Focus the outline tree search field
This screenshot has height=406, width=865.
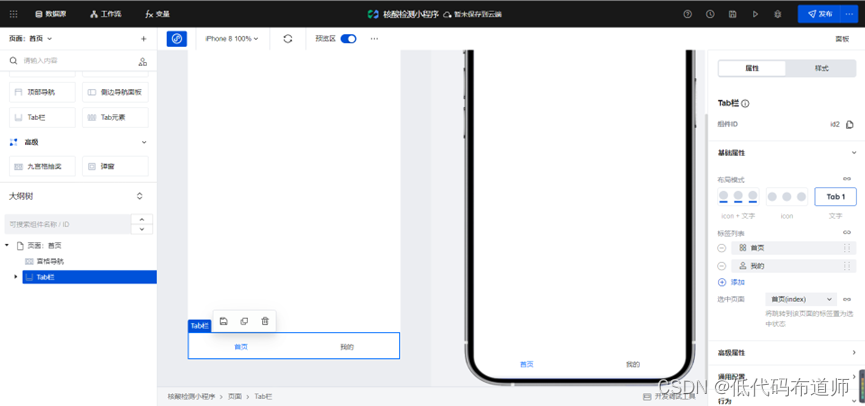click(67, 225)
